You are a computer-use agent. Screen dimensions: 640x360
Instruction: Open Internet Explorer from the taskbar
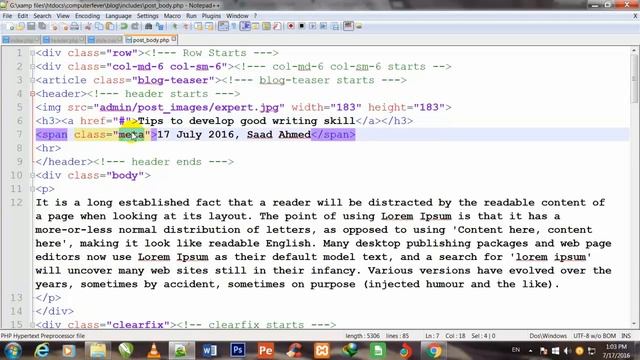pyautogui.click(x=41, y=351)
